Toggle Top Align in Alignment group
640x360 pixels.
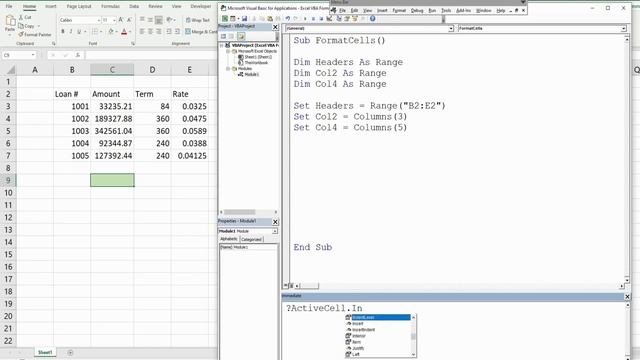(142, 20)
